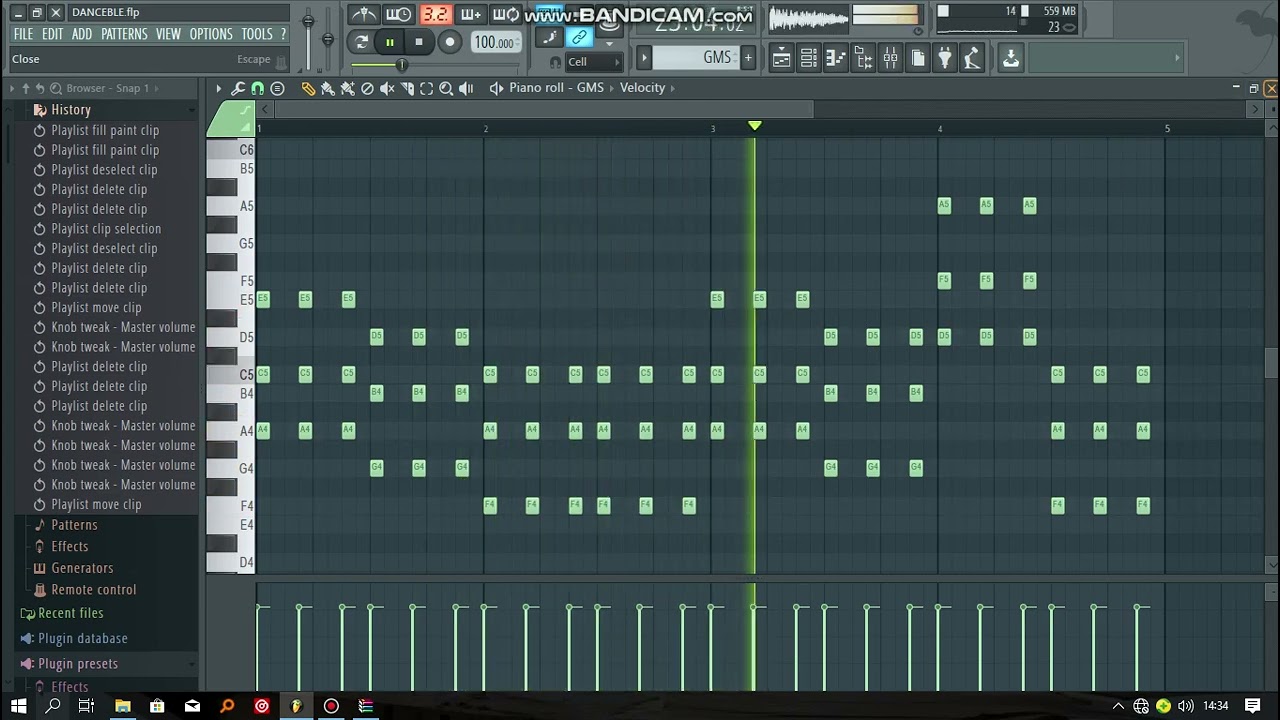Toggle the record button
Viewport: 1280px width, 720px height.
(x=450, y=42)
